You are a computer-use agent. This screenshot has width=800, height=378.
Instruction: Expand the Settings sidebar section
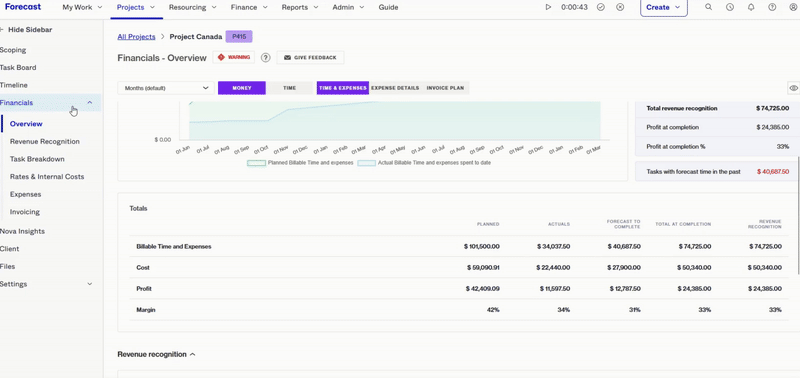90,284
